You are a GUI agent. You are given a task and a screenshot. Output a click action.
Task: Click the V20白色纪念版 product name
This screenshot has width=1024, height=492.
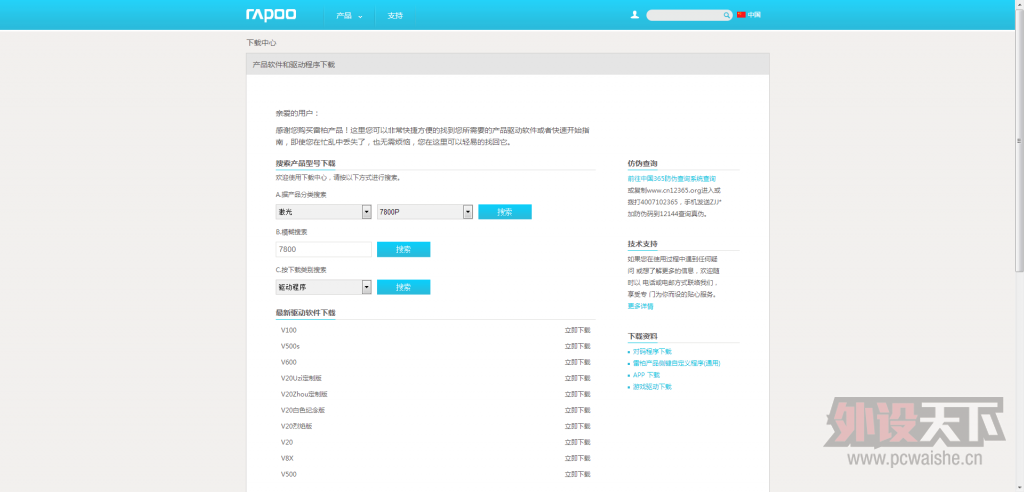303,410
